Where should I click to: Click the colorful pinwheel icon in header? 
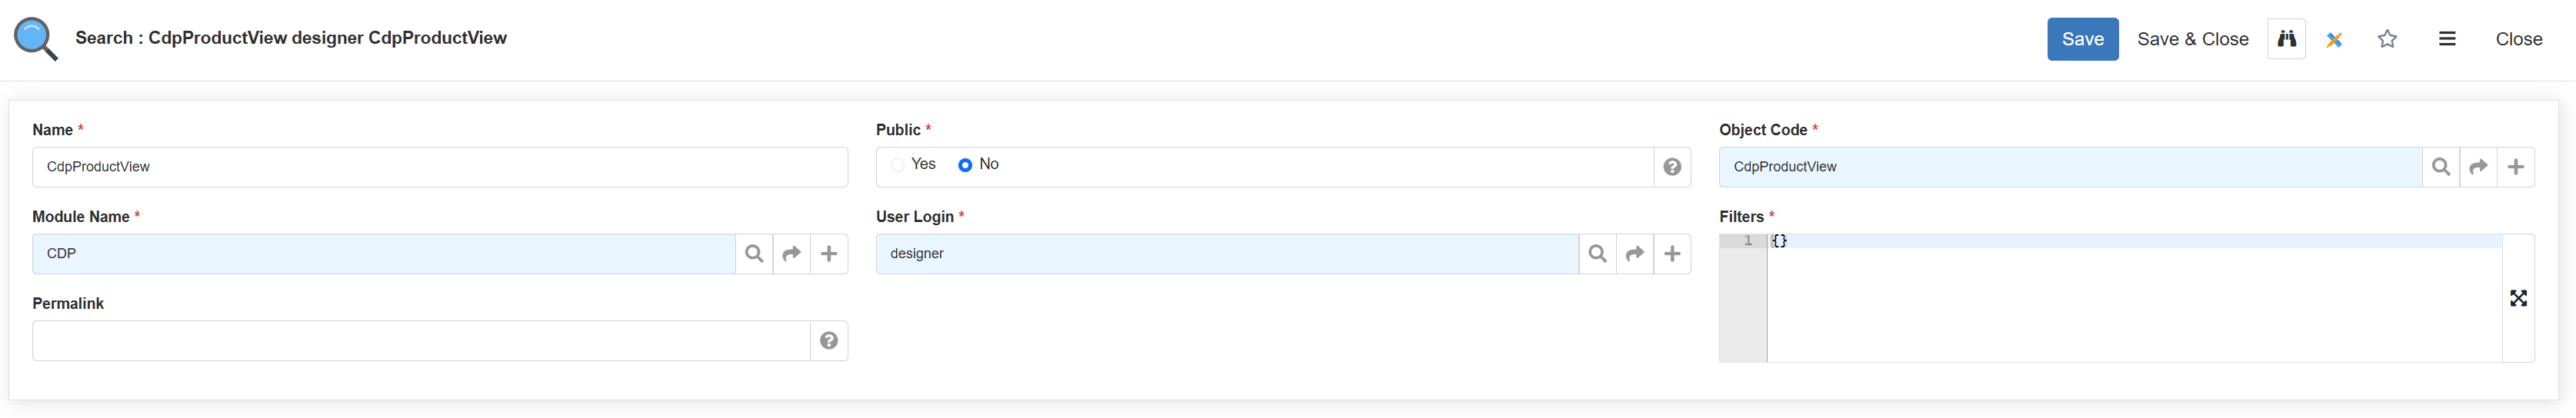point(2334,40)
